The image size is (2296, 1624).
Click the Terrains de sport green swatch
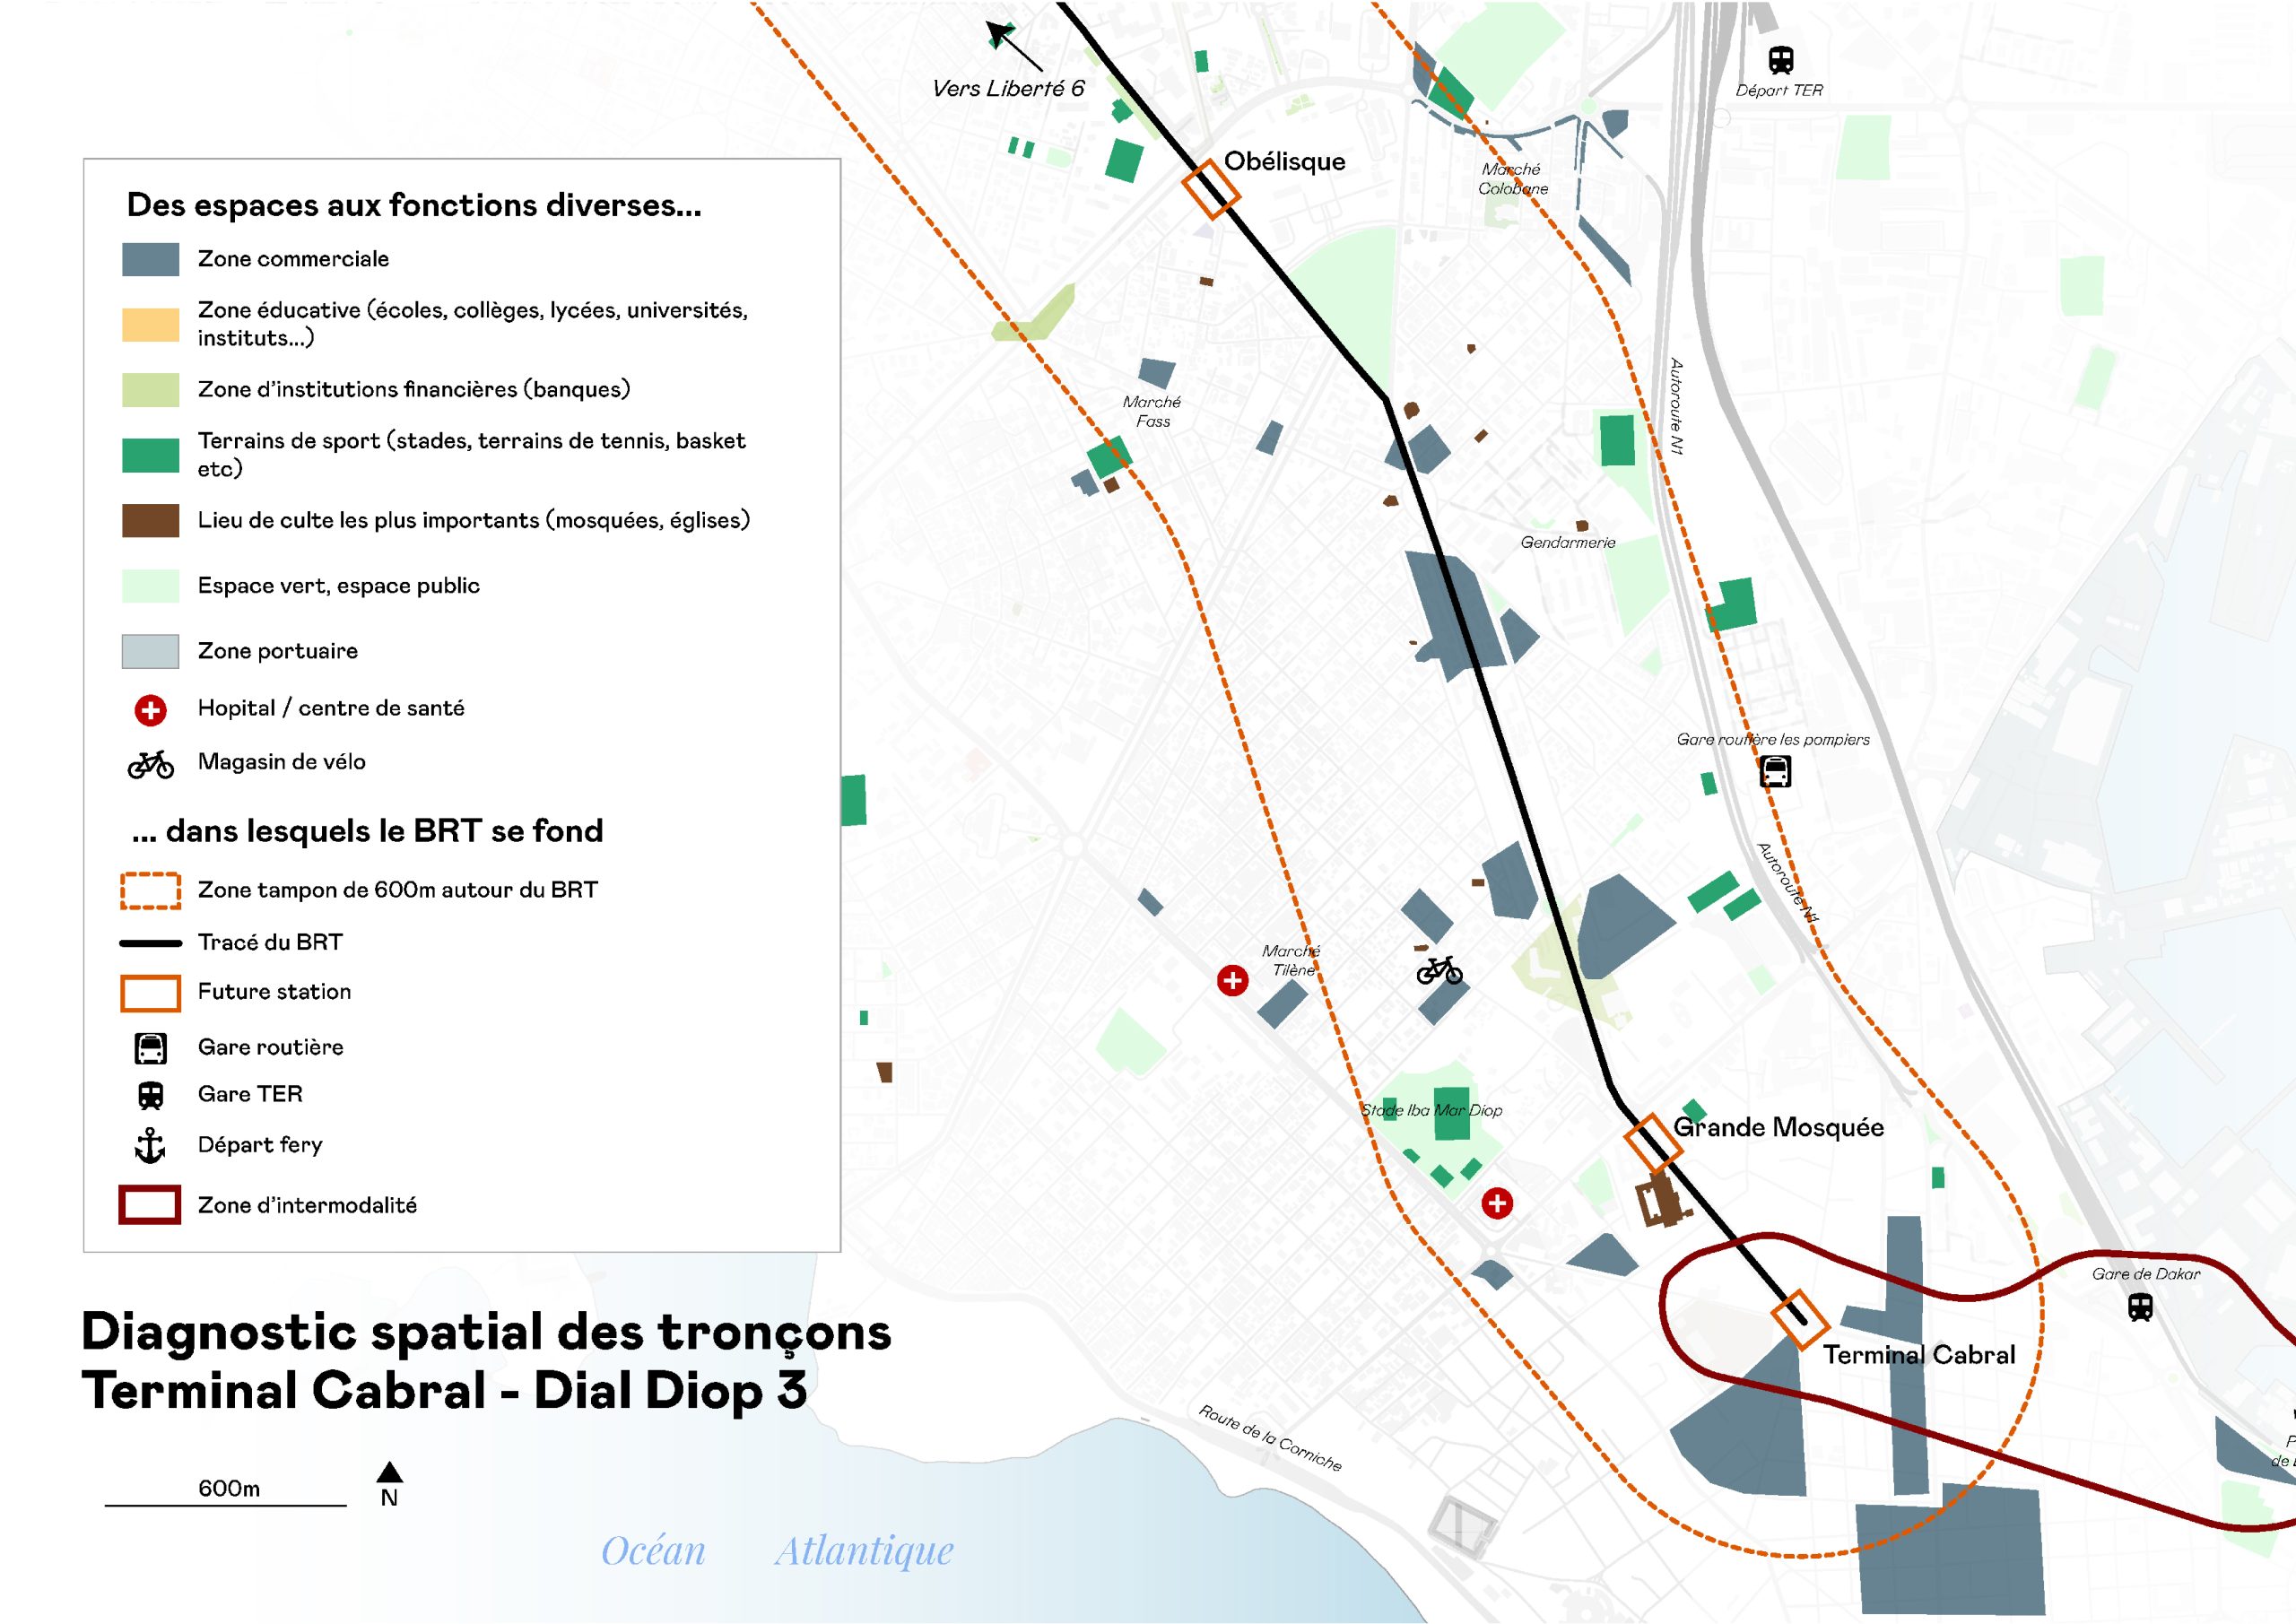(x=150, y=455)
